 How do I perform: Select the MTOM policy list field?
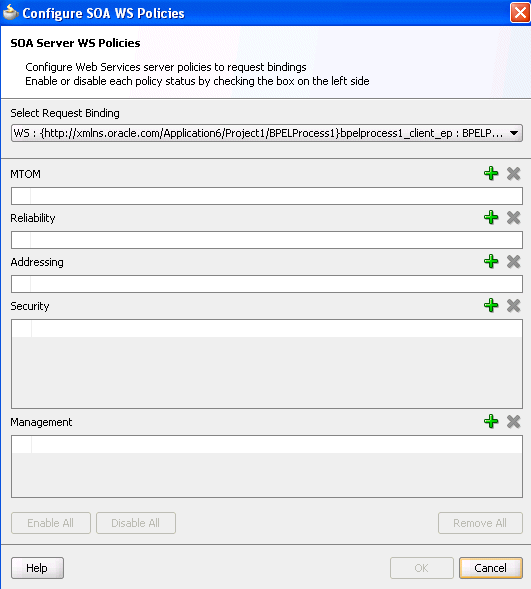click(267, 196)
